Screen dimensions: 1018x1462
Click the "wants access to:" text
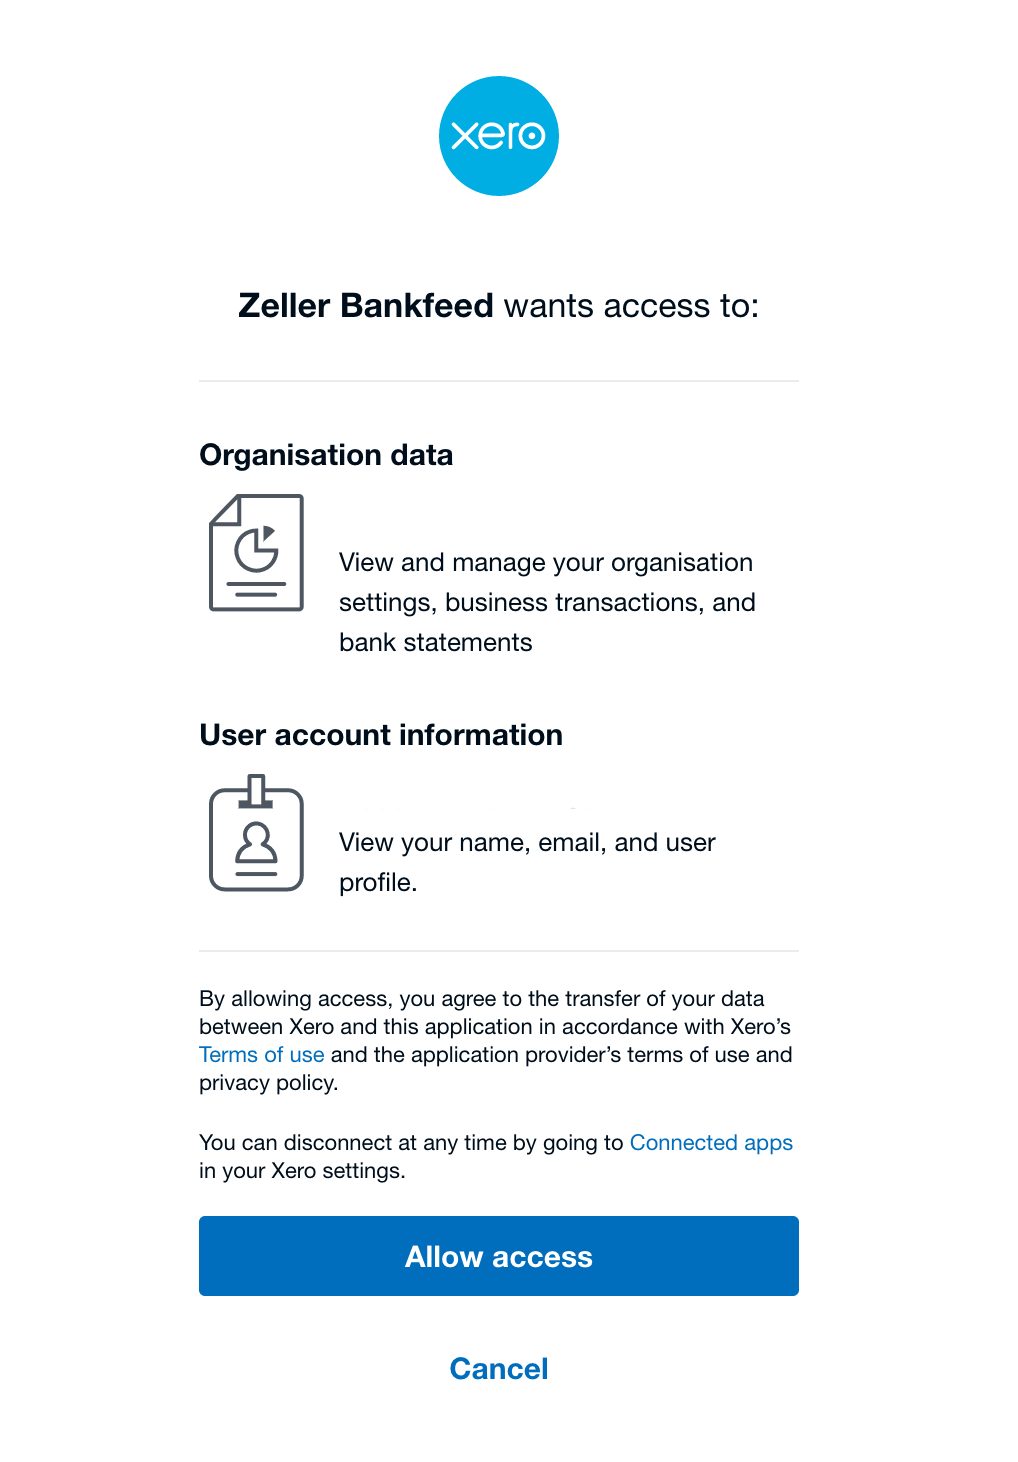click(x=631, y=306)
